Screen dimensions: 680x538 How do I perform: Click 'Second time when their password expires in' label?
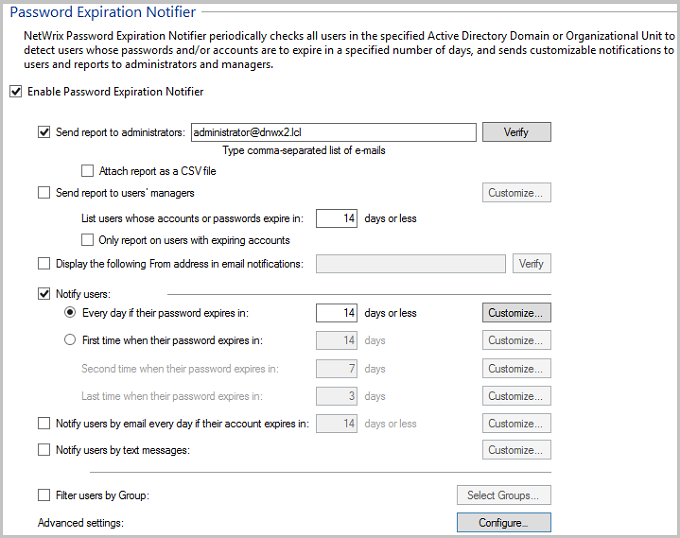point(180,368)
